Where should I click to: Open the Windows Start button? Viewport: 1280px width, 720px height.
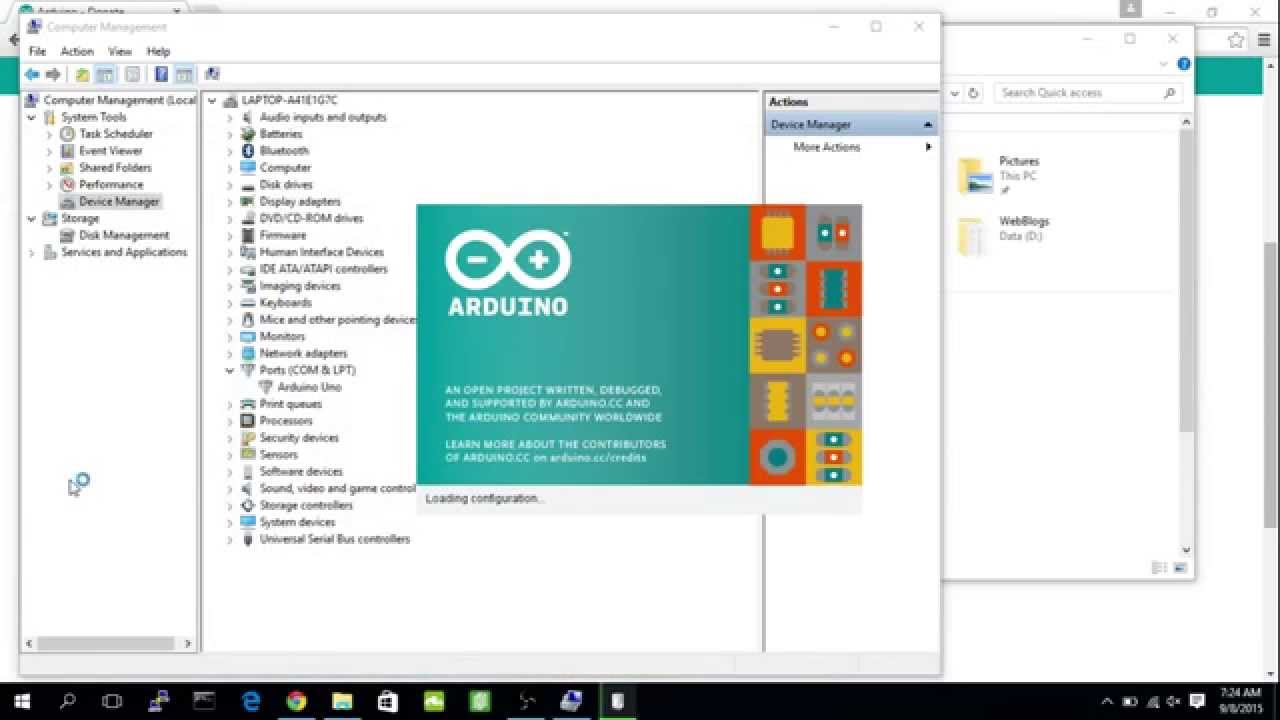22,702
